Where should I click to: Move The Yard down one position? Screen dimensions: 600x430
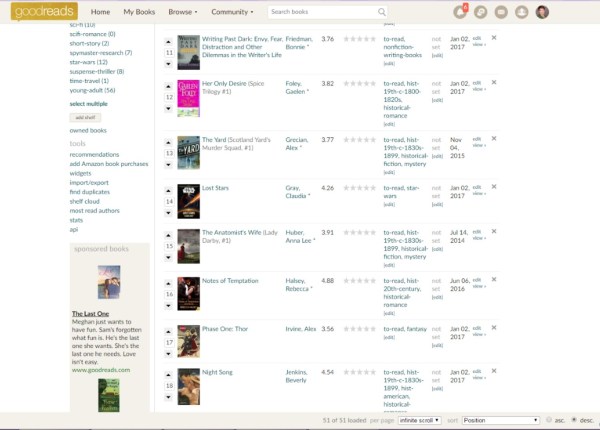point(168,165)
